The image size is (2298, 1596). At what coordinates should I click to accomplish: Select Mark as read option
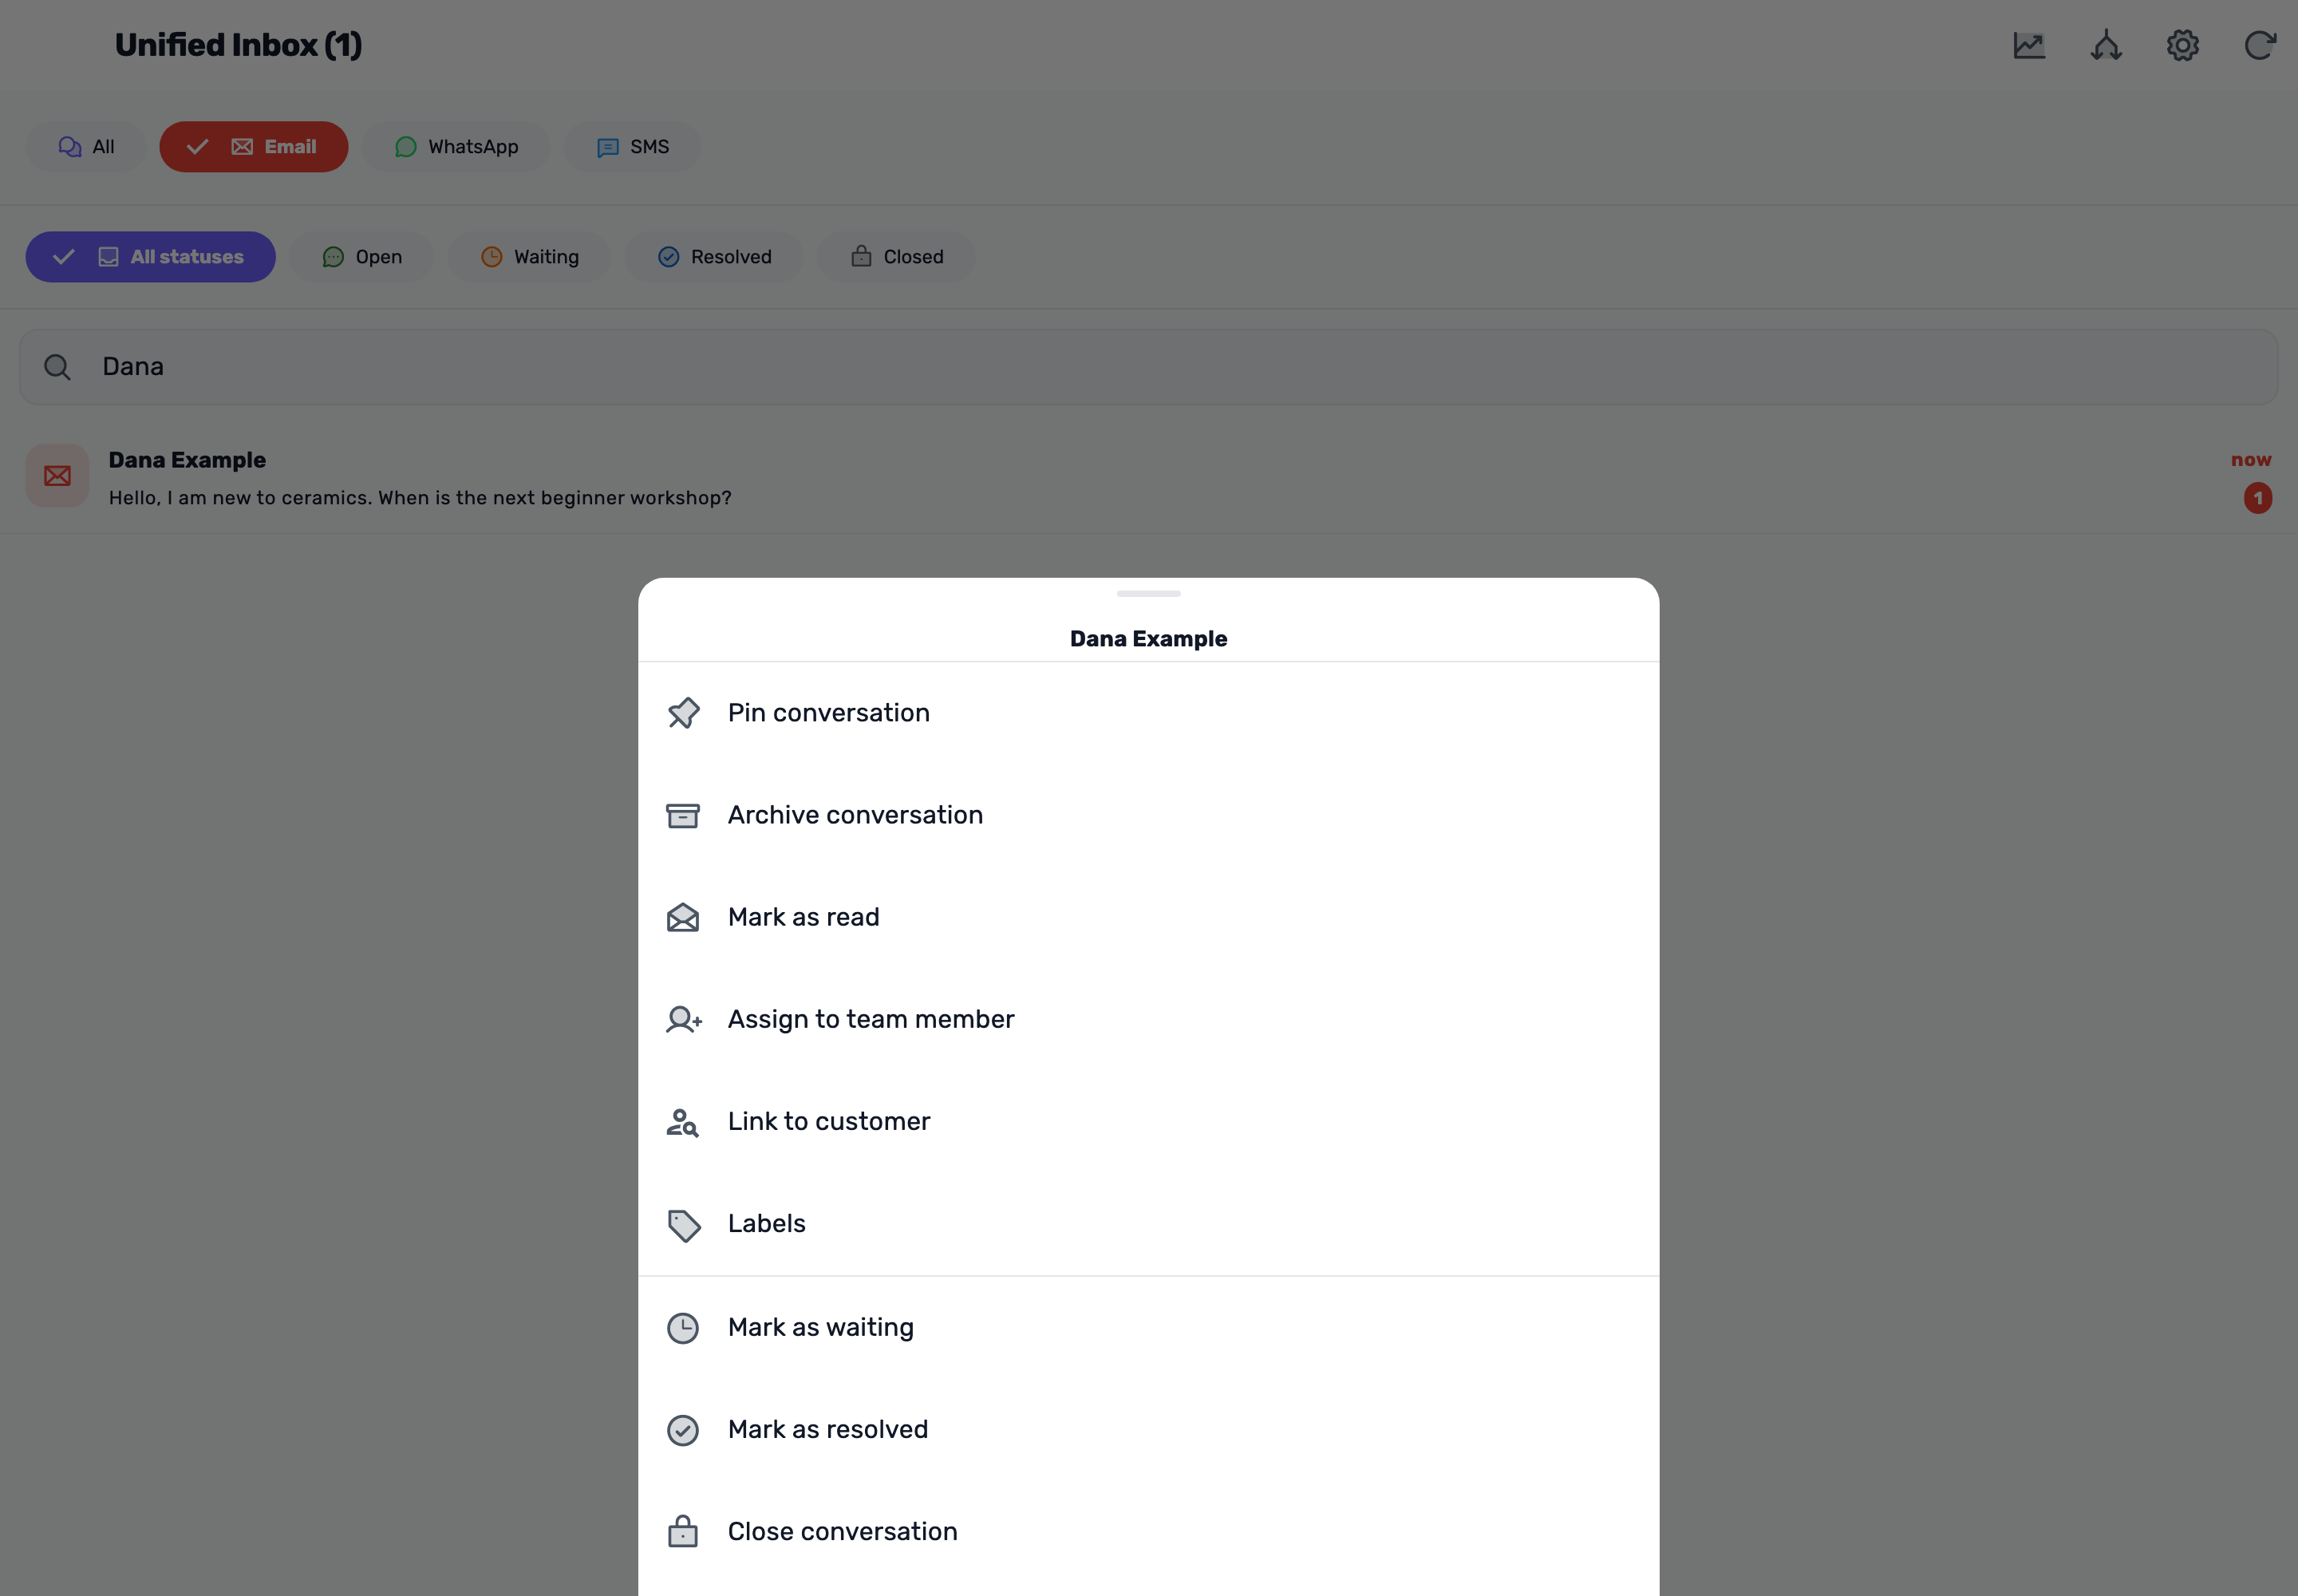(1148, 917)
